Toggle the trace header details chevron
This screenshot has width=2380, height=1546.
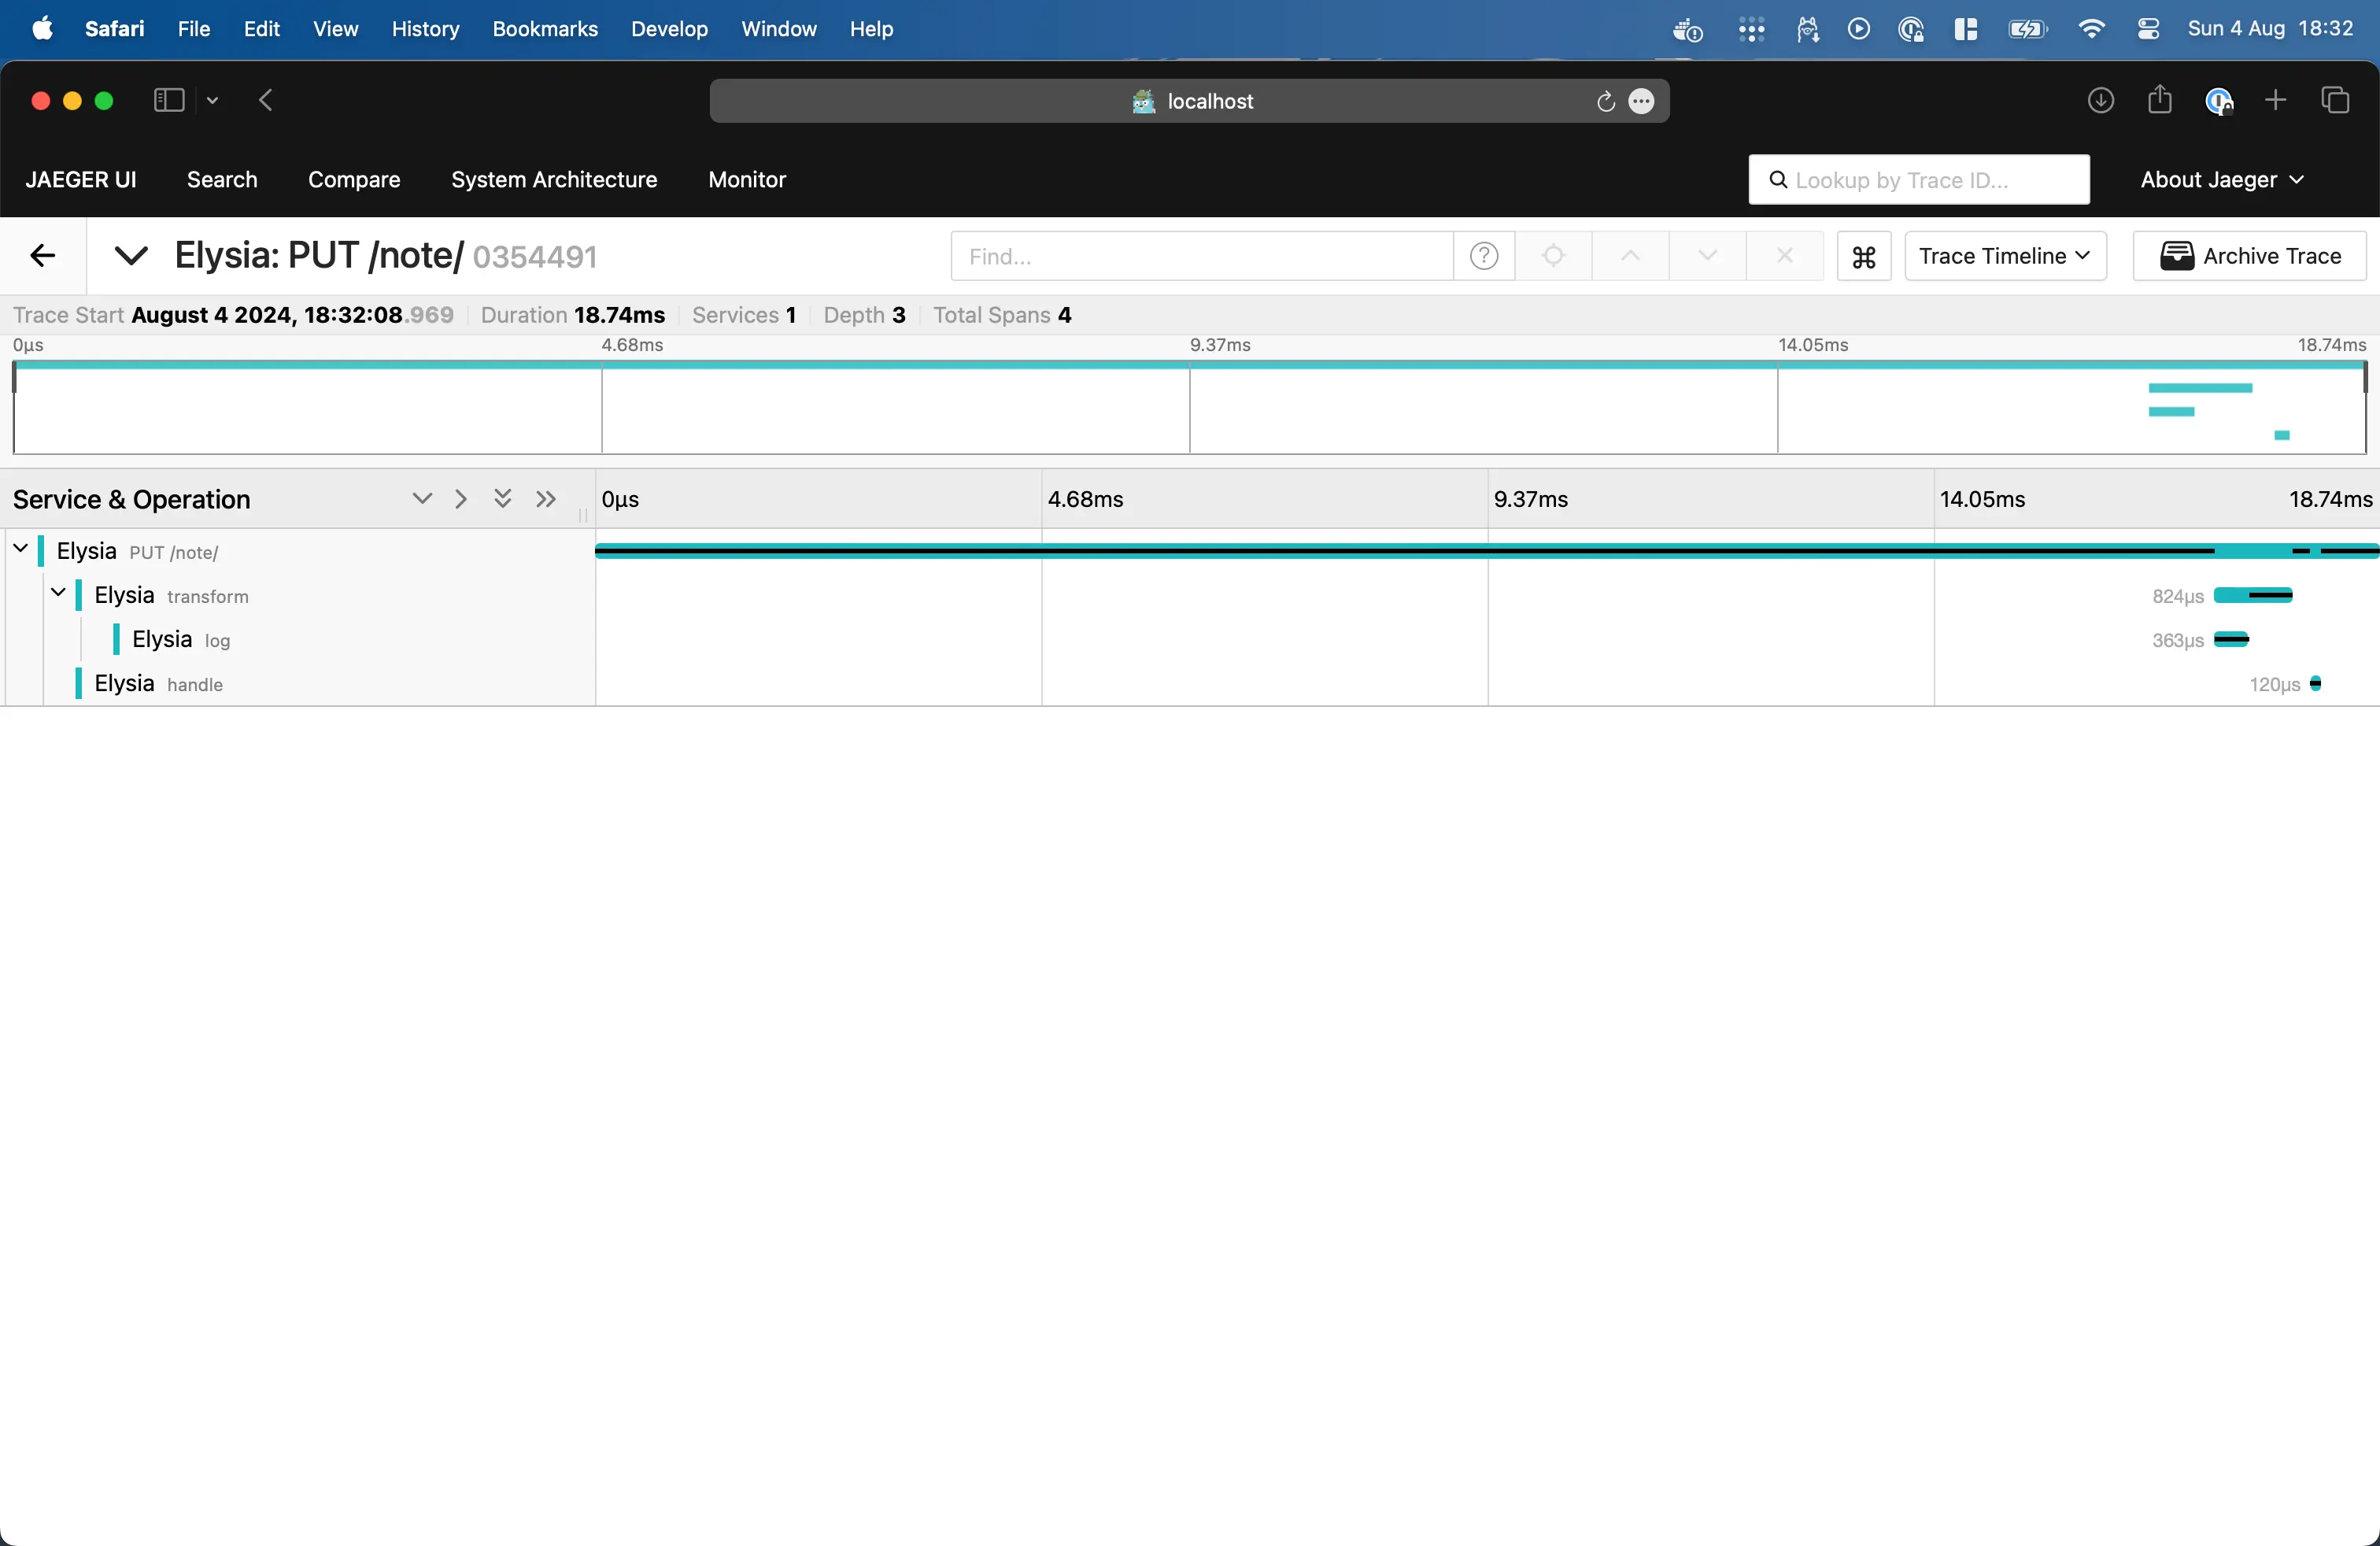pyautogui.click(x=131, y=257)
